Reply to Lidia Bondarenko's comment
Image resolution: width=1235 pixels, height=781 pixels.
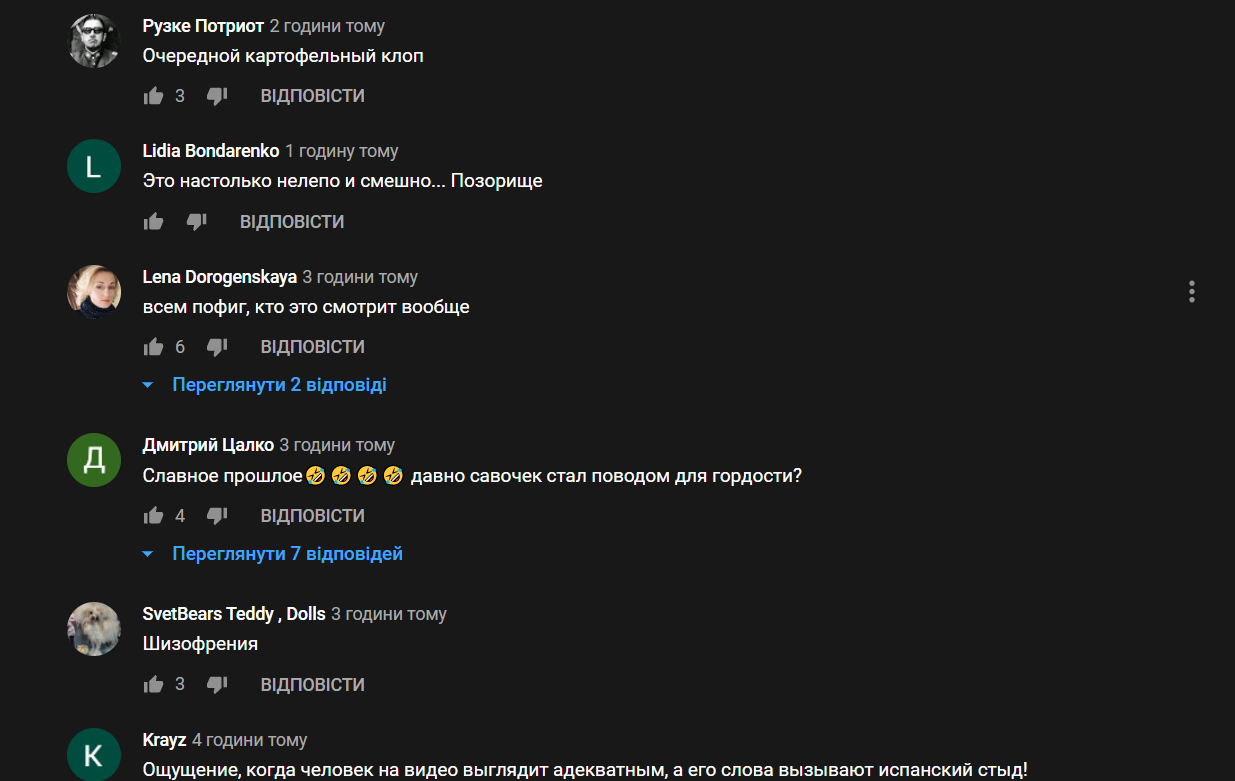click(x=292, y=222)
